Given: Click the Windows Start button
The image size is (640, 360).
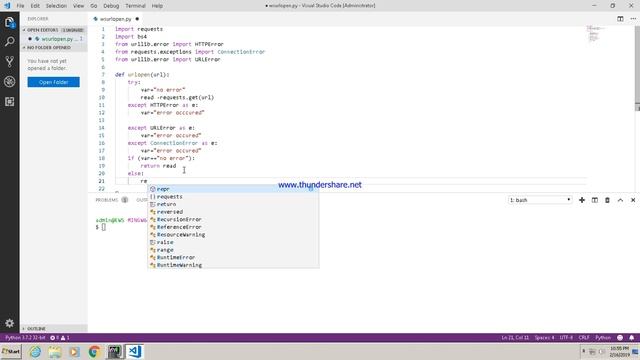Looking at the screenshot, I should [11, 351].
